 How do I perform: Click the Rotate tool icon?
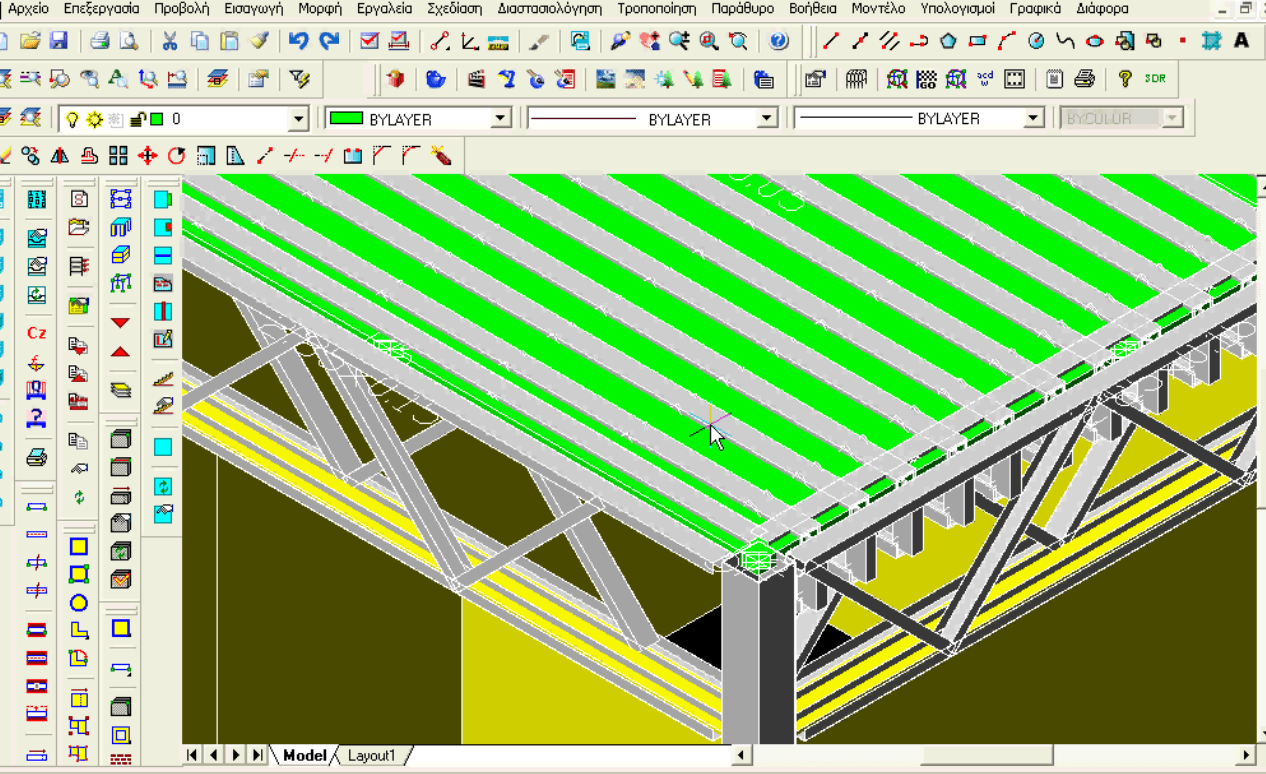[x=177, y=155]
